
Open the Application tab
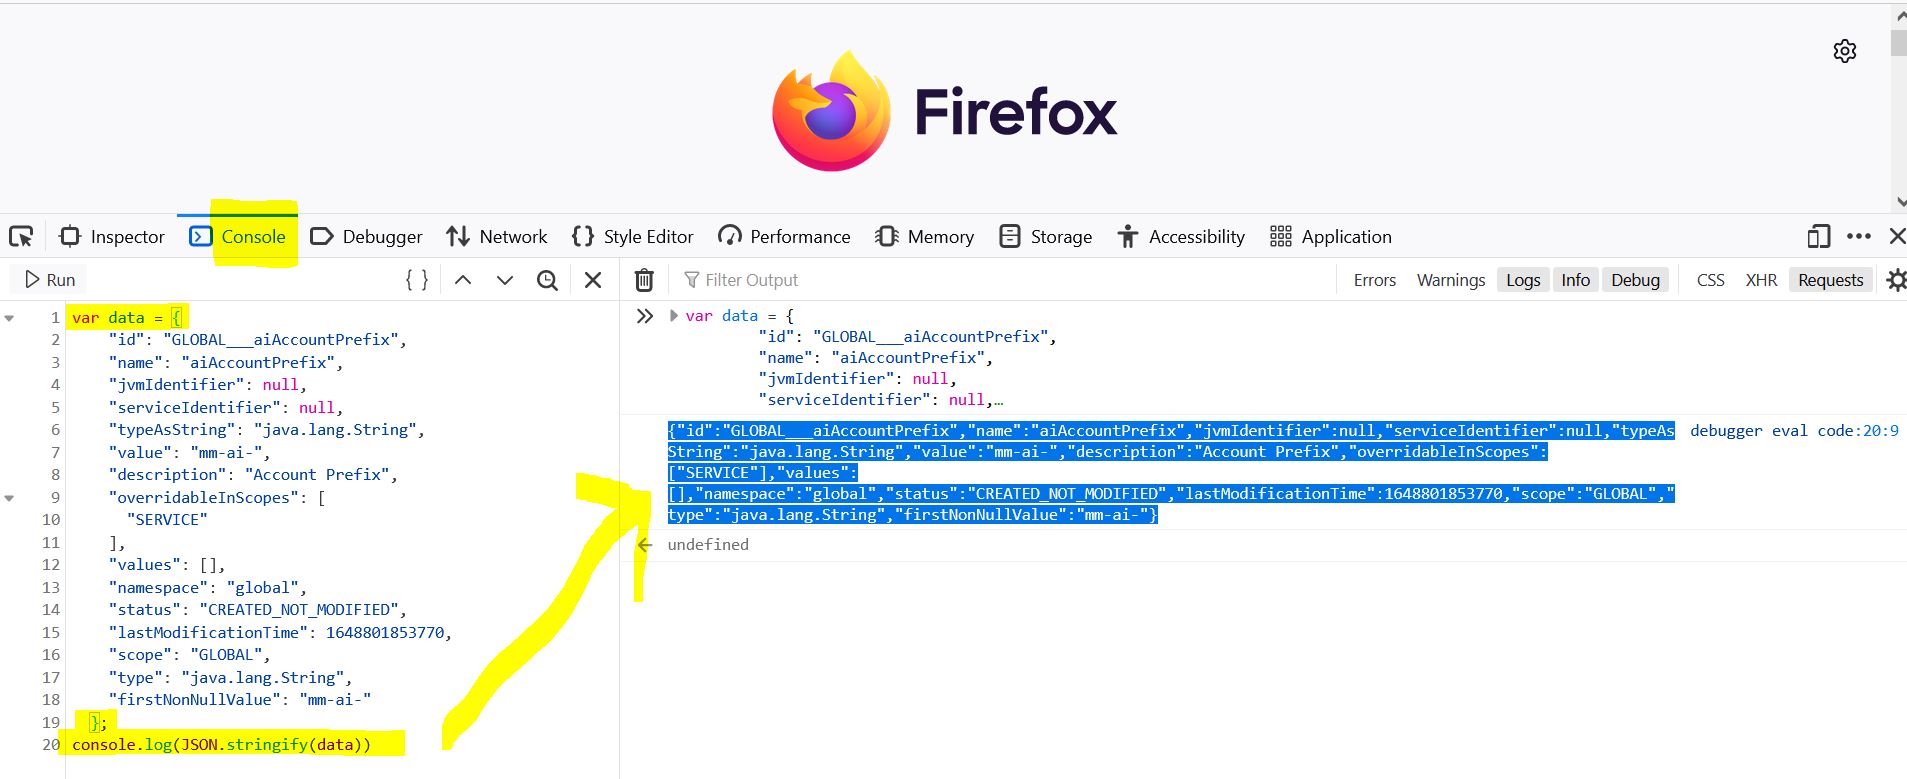pyautogui.click(x=1330, y=237)
